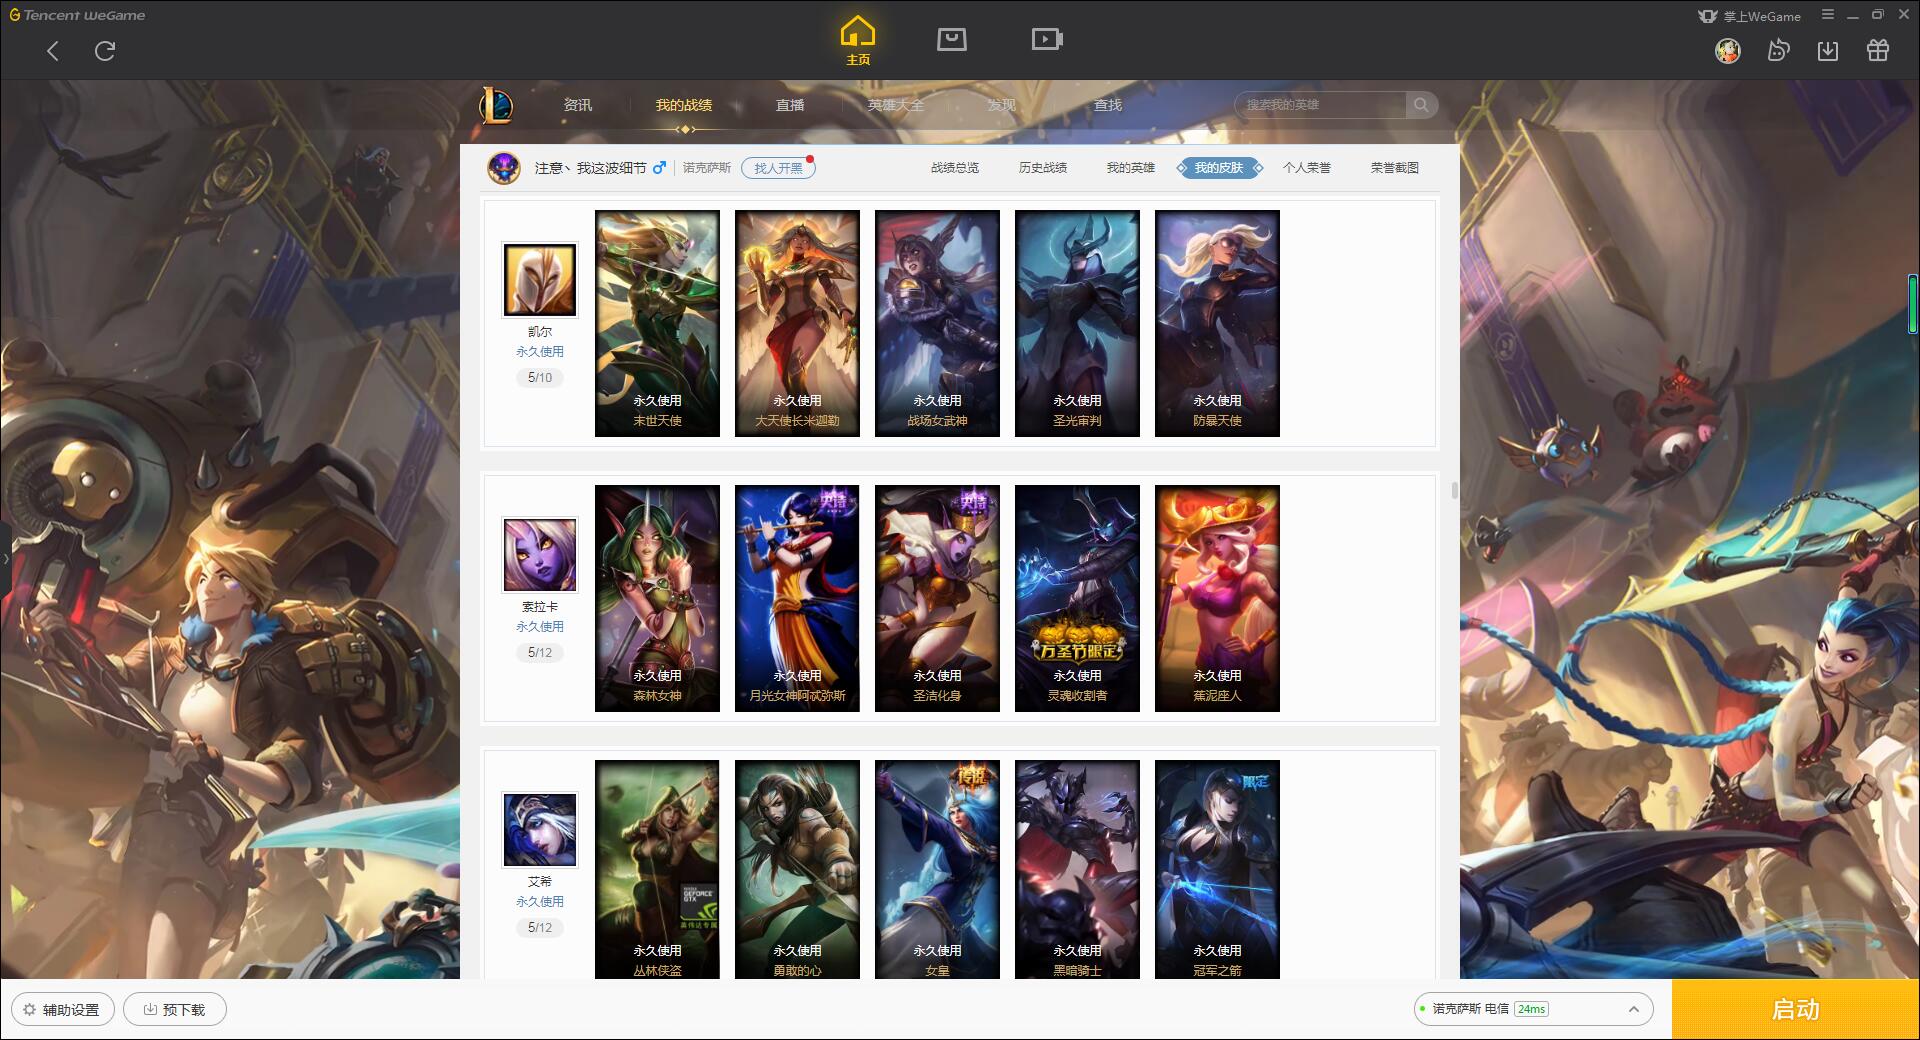This screenshot has height=1040, width=1920.
Task: Open the 大天使长米迦勒 skin card
Action: [x=797, y=323]
